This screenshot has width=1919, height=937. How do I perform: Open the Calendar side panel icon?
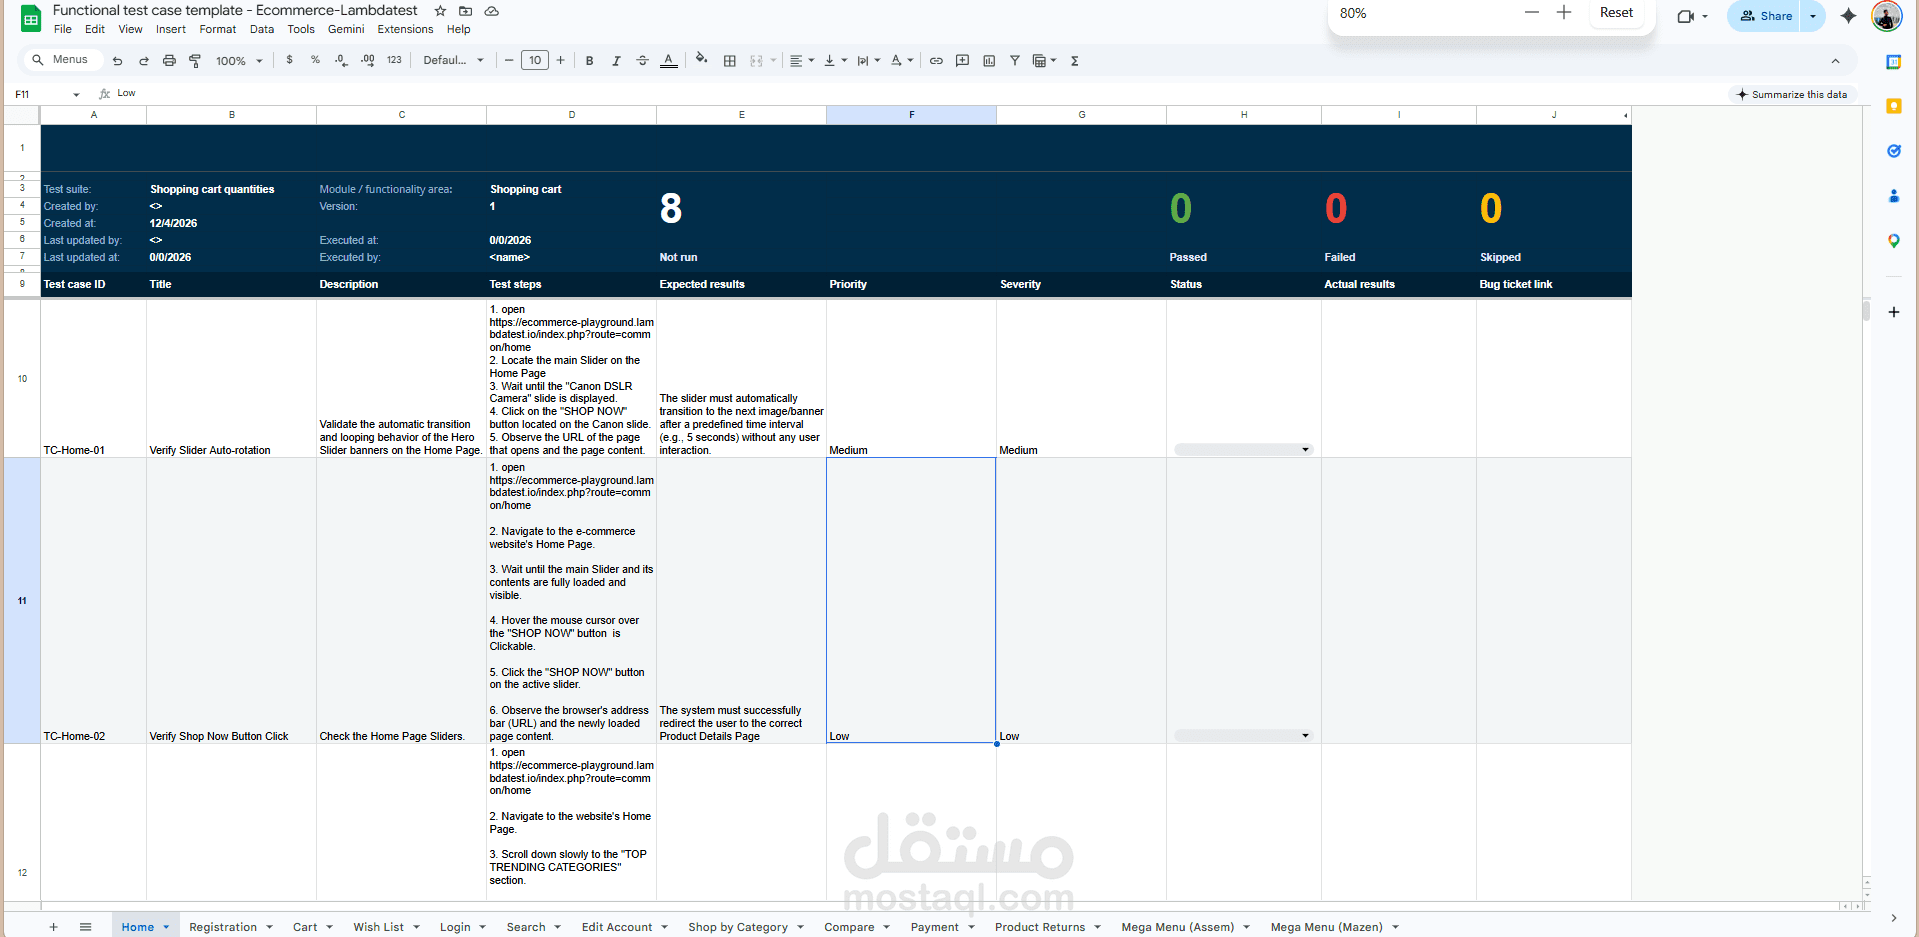coord(1893,62)
